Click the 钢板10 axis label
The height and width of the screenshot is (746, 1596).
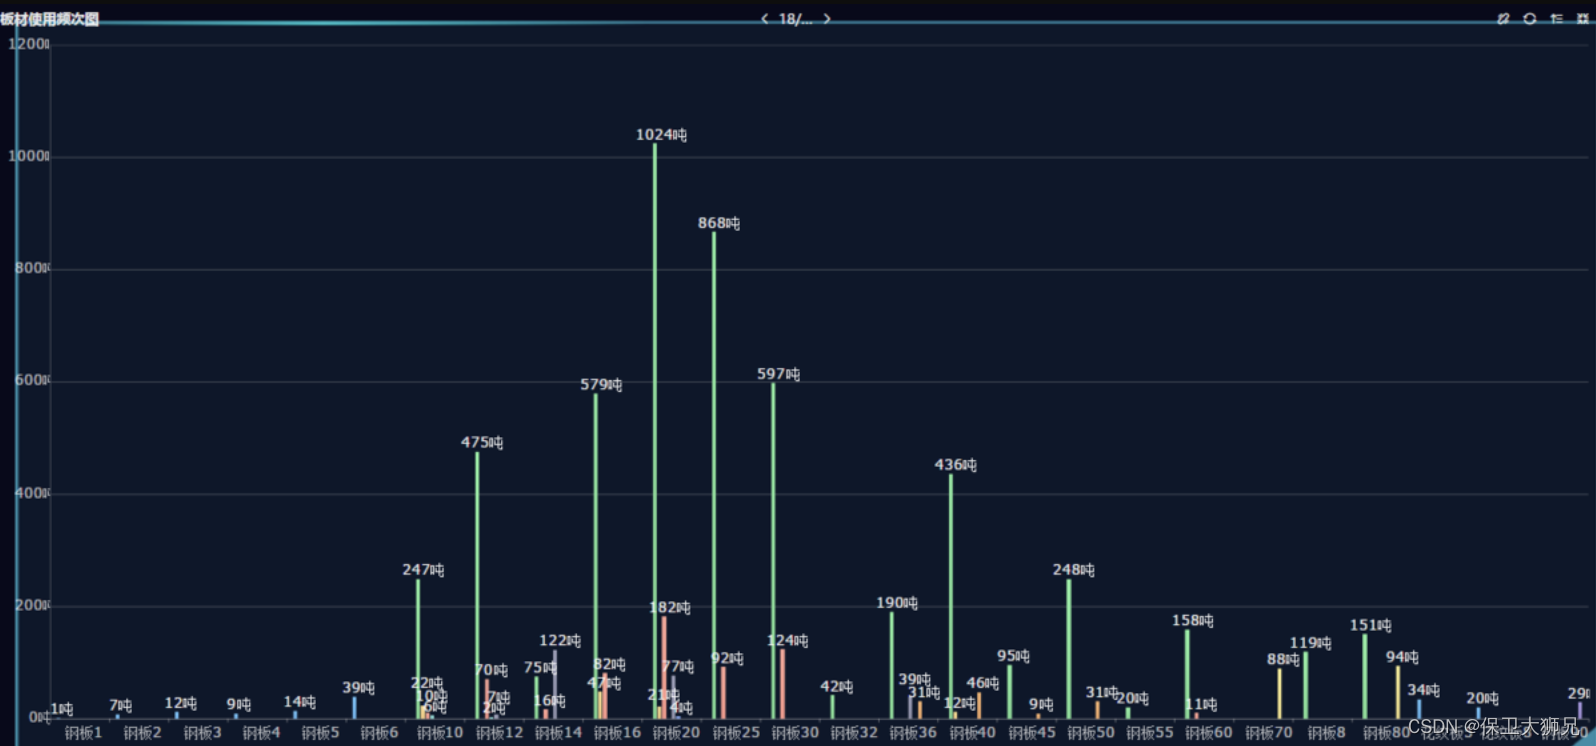(440, 733)
